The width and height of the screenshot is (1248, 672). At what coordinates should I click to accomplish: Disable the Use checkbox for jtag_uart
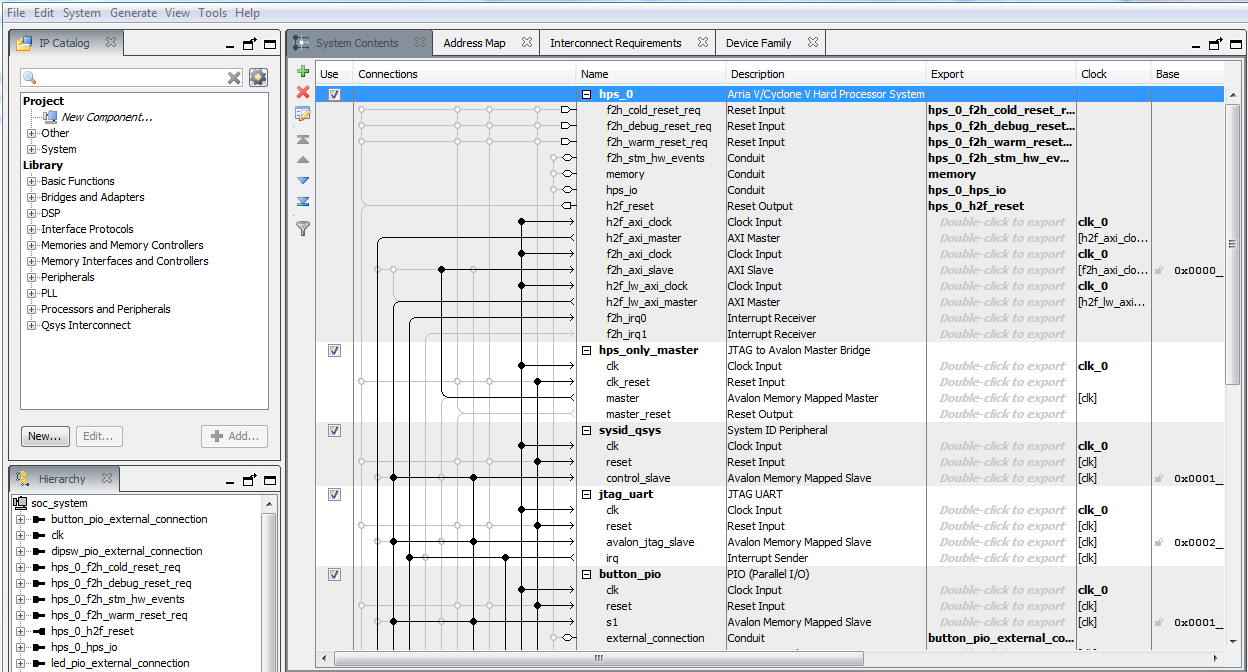pos(334,495)
